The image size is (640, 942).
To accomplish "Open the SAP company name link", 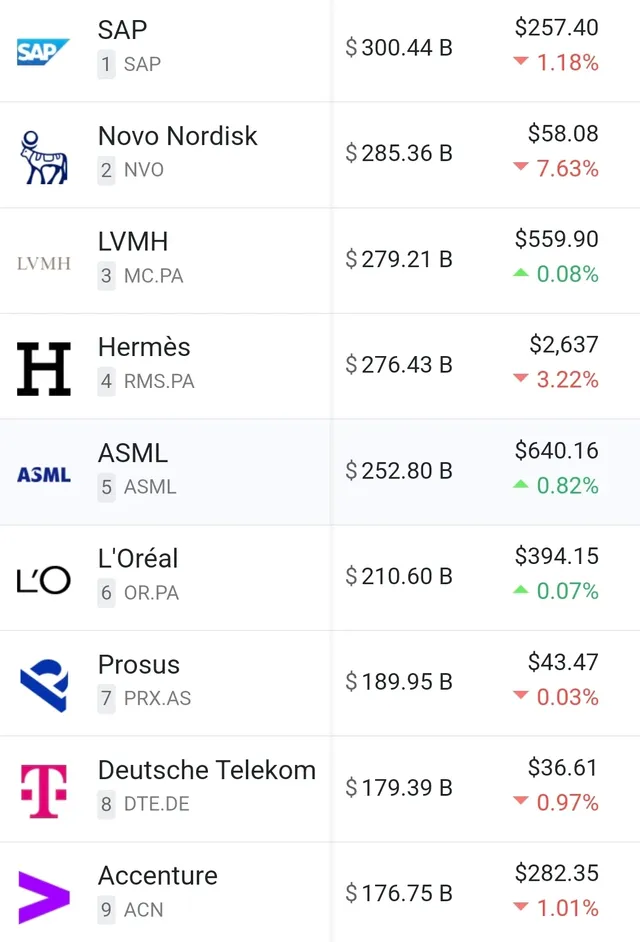I will pyautogui.click(x=122, y=30).
